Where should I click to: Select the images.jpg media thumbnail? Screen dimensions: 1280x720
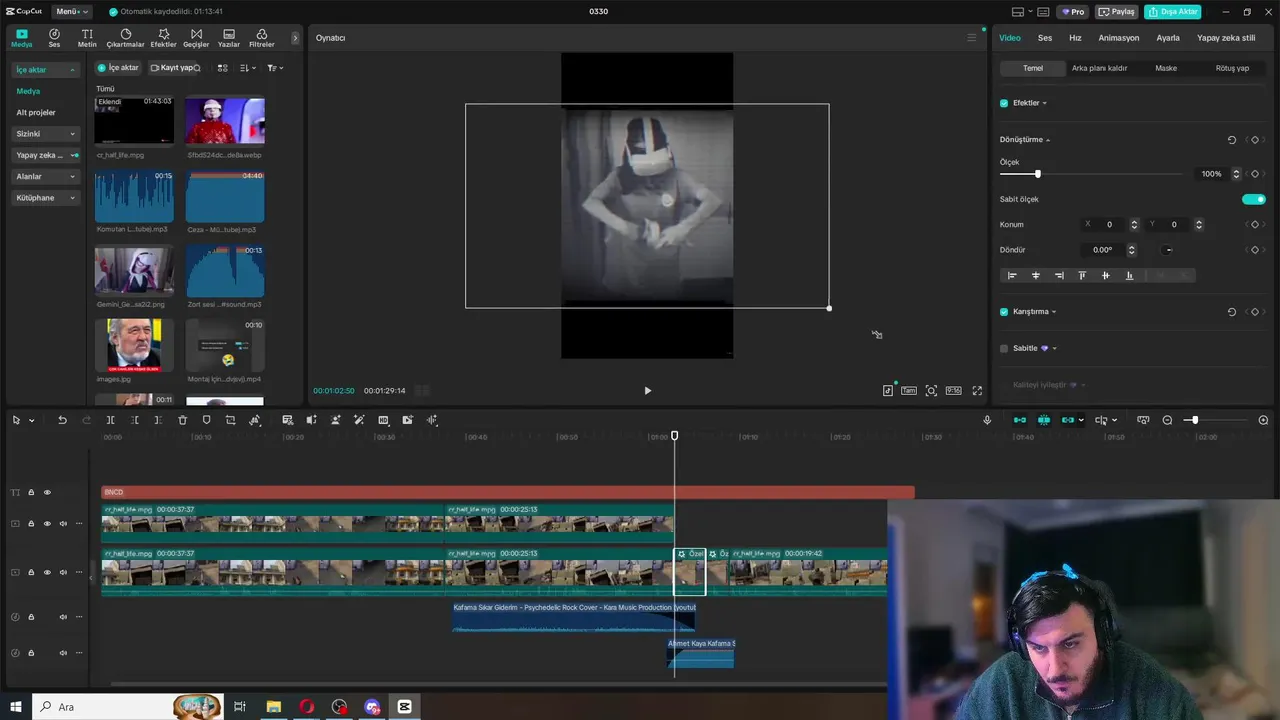(x=134, y=345)
